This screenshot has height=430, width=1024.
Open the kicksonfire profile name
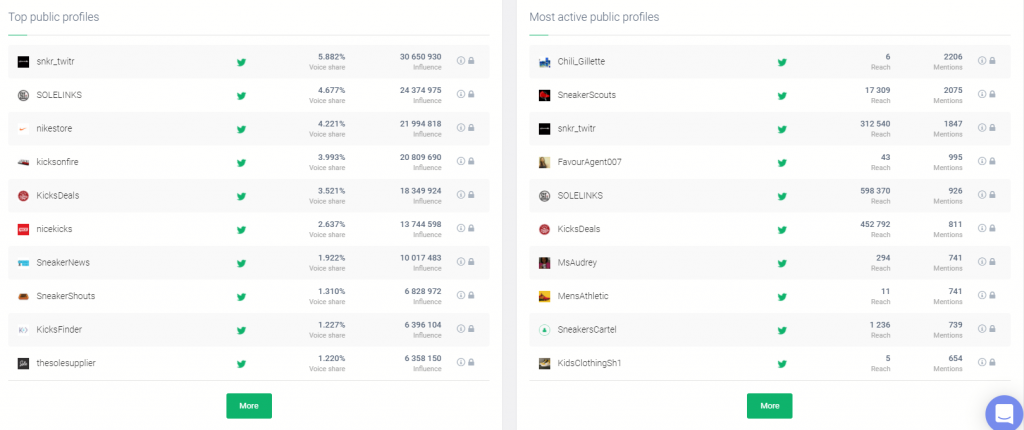(57, 162)
